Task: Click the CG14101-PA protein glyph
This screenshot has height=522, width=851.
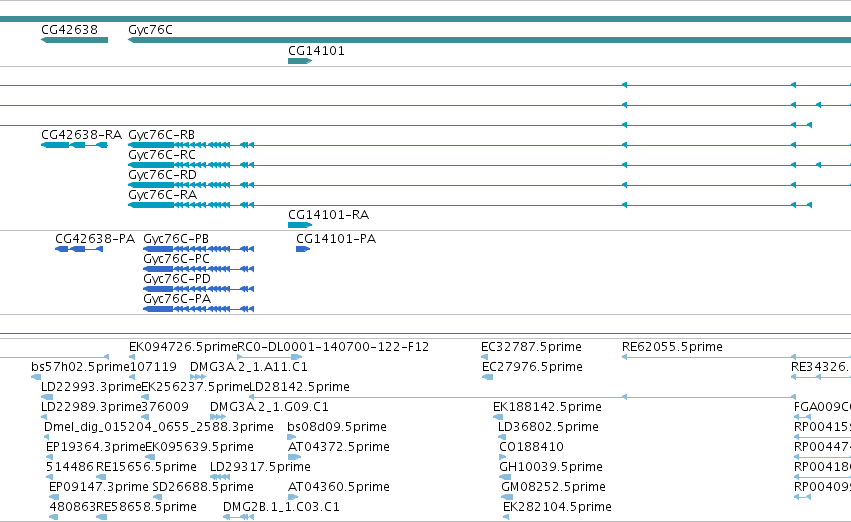Action: (x=303, y=249)
